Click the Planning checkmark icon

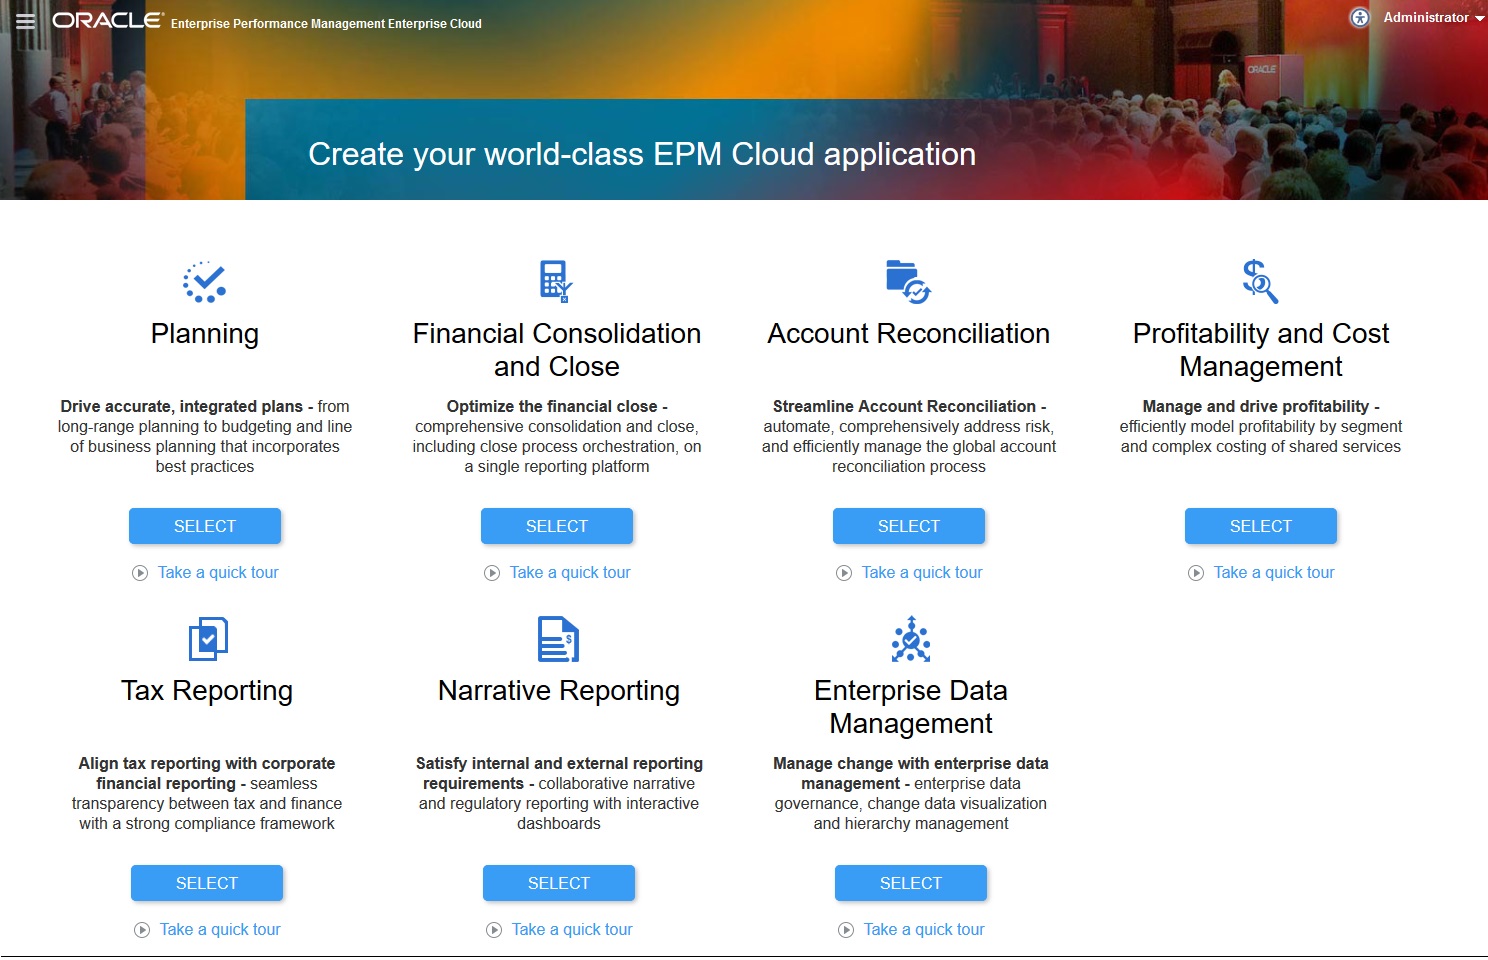tap(205, 282)
